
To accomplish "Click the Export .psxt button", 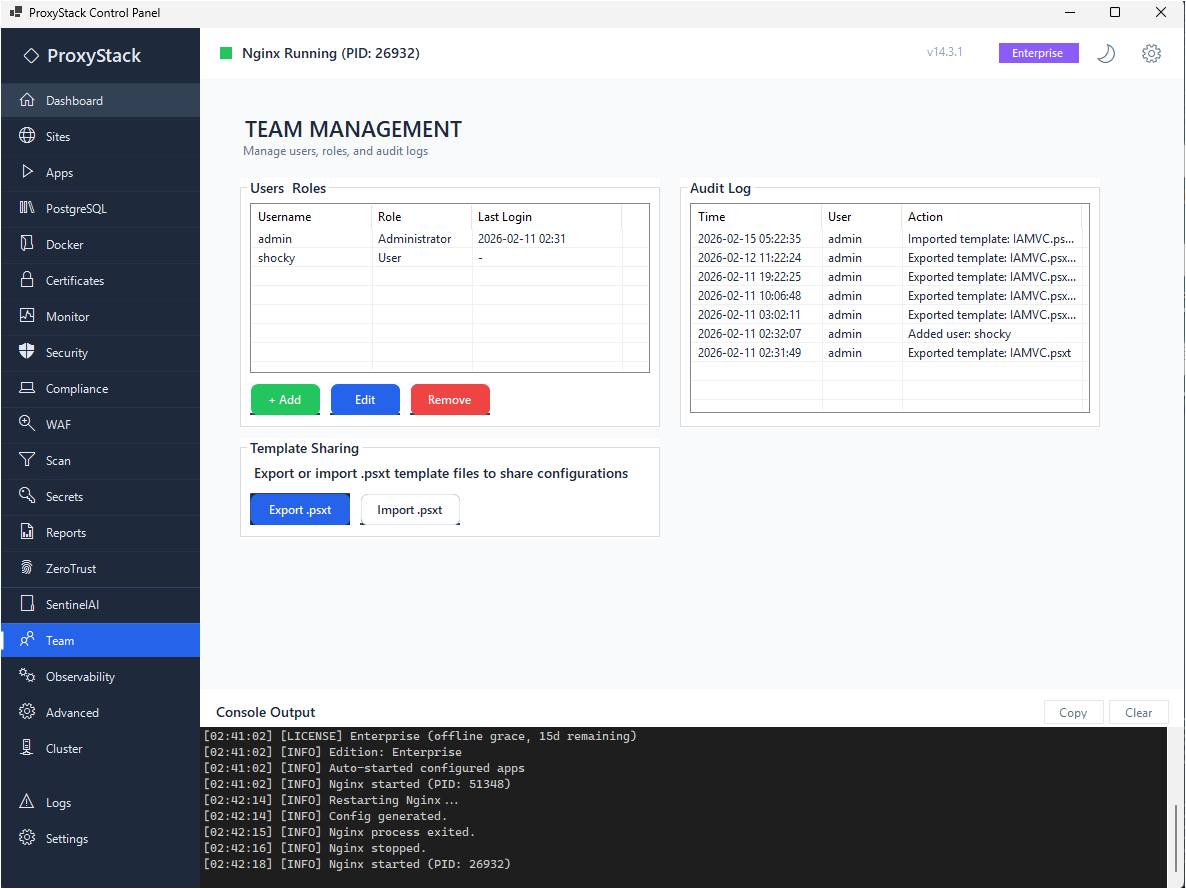I will pos(300,509).
